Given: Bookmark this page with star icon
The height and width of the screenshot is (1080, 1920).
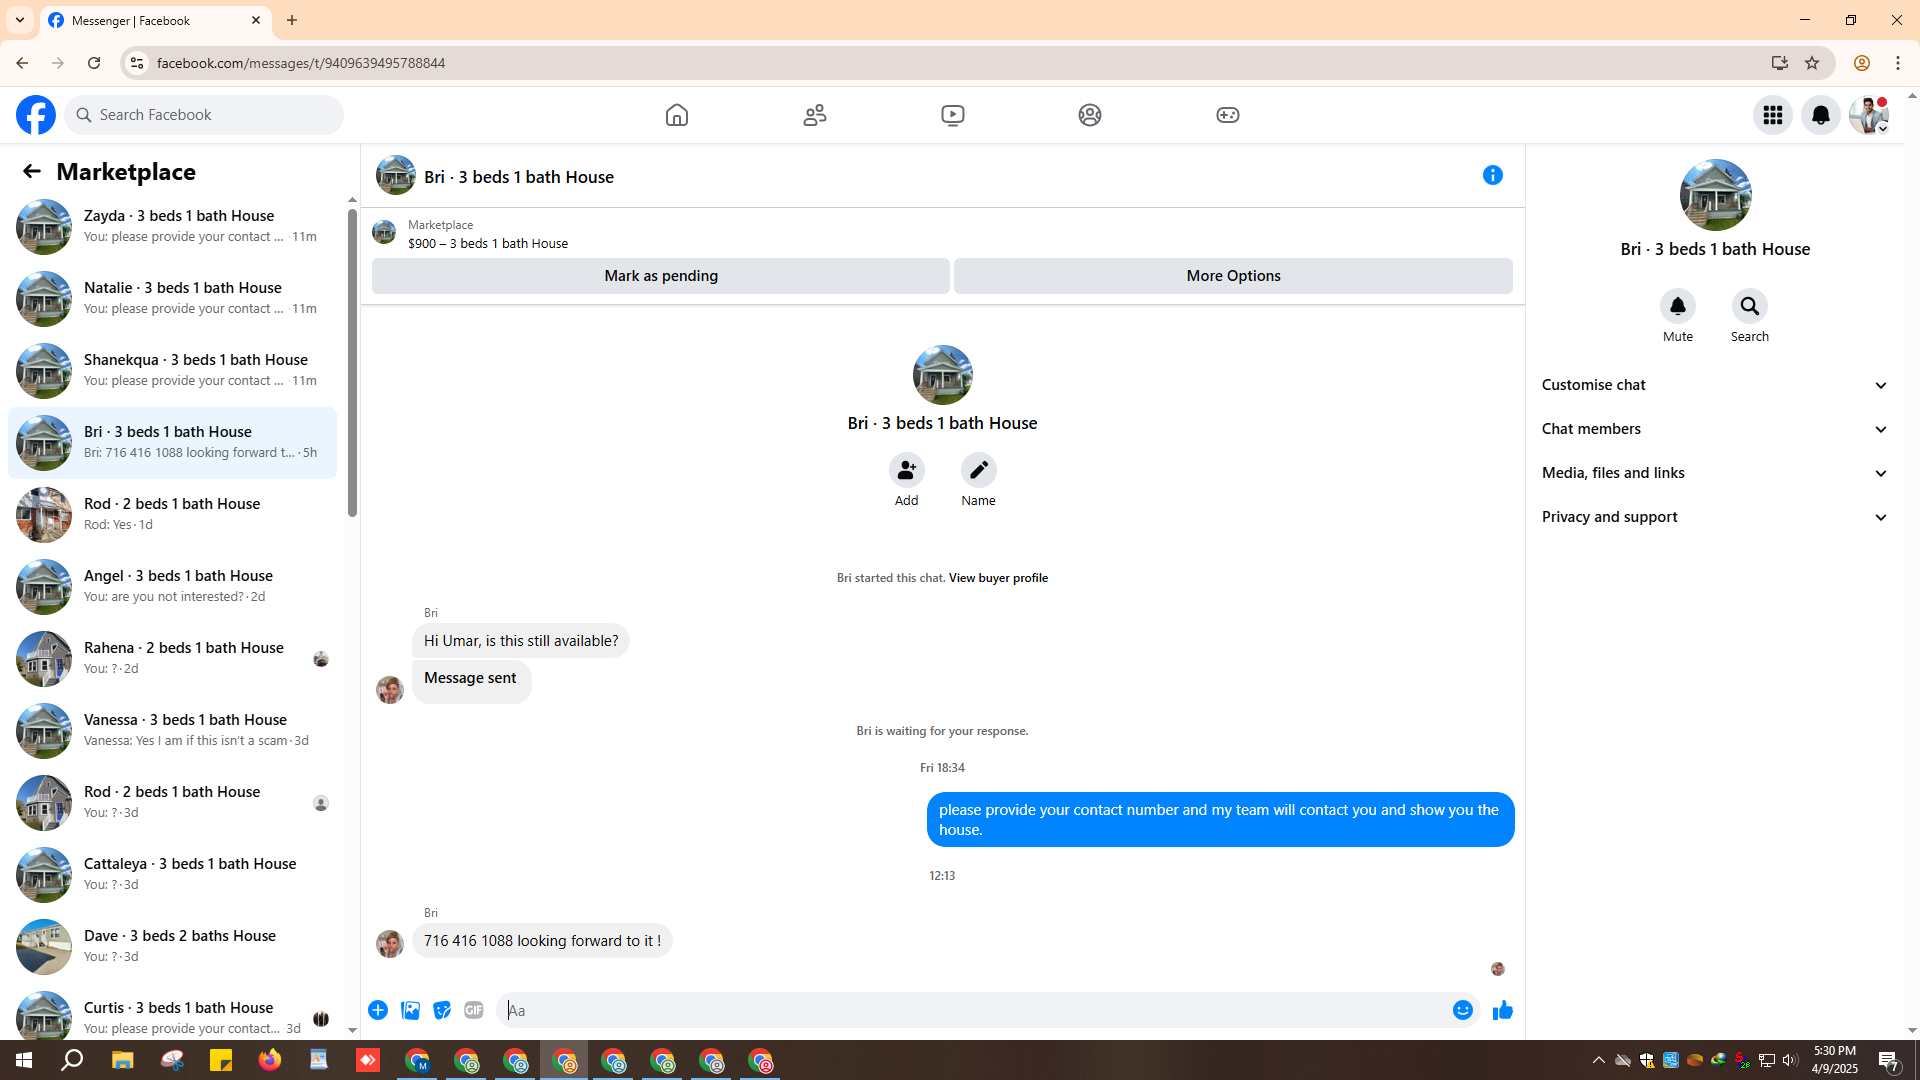Looking at the screenshot, I should [1812, 63].
